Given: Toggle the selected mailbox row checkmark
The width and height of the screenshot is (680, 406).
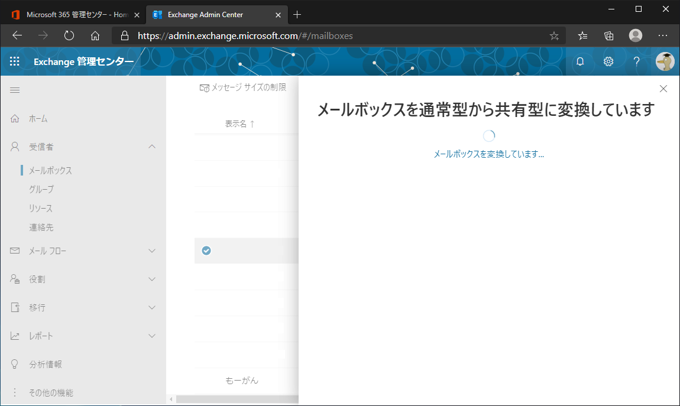Looking at the screenshot, I should pyautogui.click(x=206, y=250).
